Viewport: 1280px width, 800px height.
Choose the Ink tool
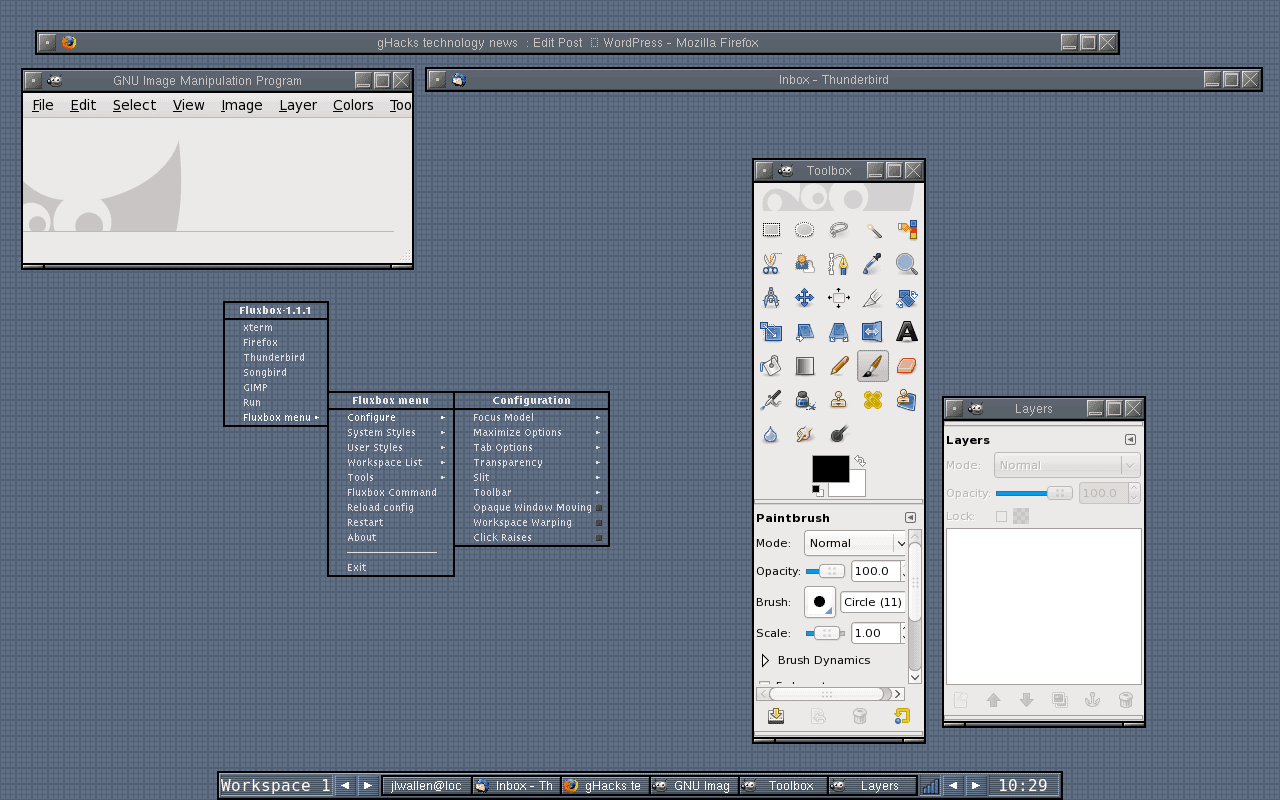[804, 400]
